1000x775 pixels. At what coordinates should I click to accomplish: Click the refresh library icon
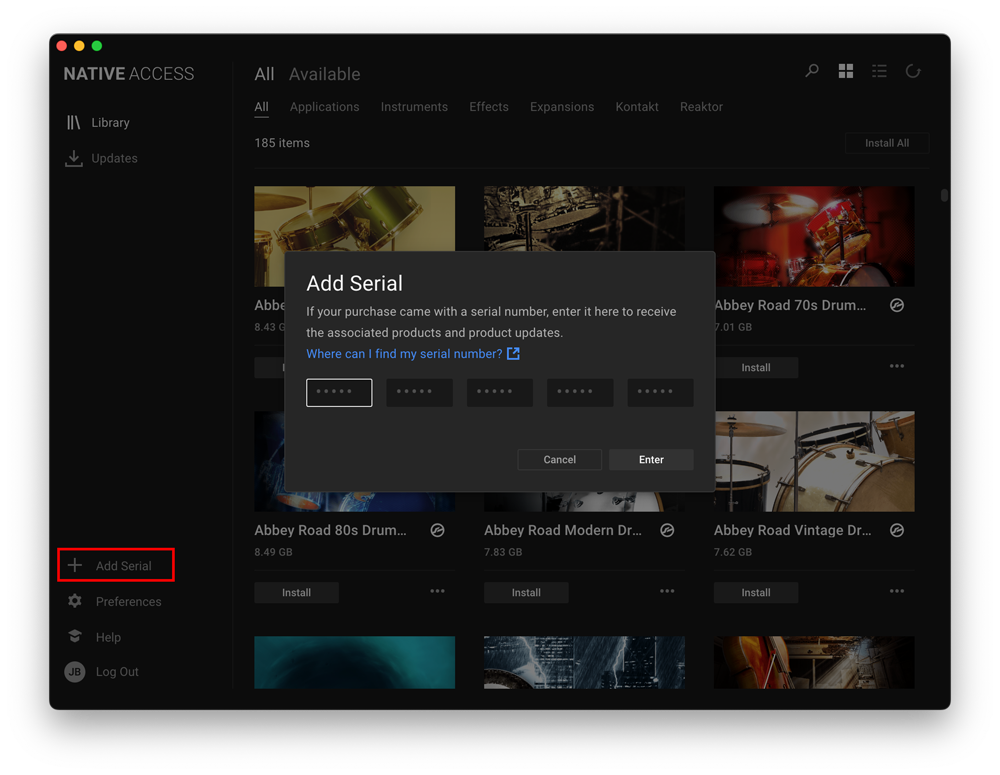(913, 71)
